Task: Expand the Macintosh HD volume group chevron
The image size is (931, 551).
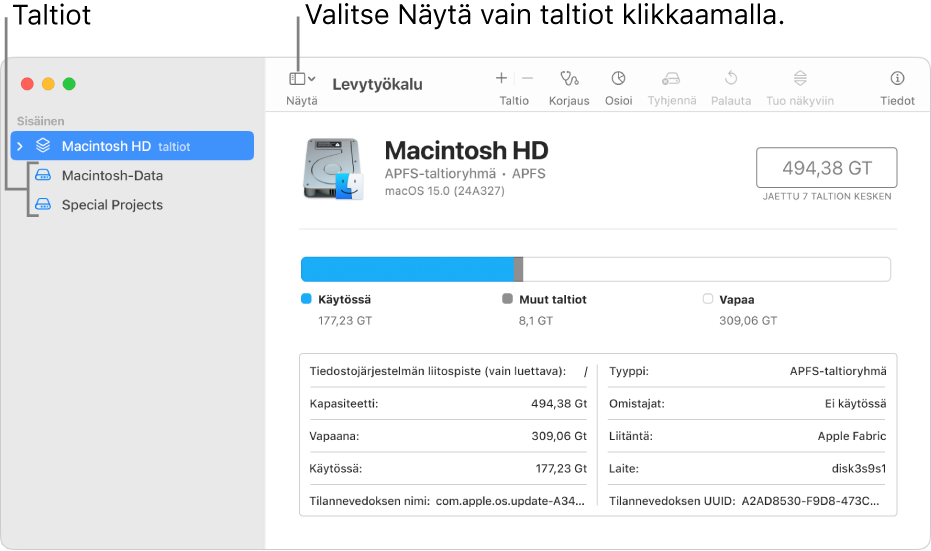Action: click(x=20, y=146)
